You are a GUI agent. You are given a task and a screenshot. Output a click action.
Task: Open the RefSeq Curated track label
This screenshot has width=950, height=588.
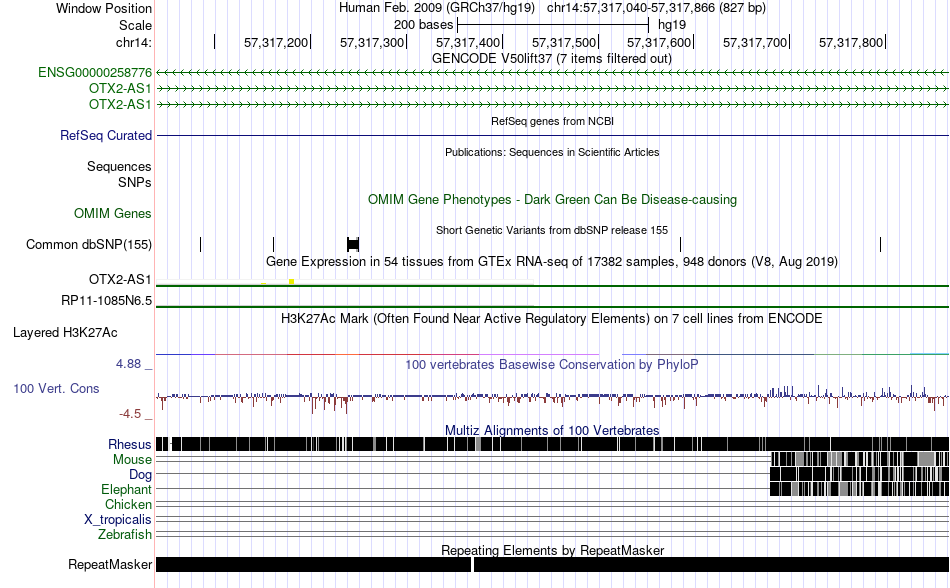[106, 135]
